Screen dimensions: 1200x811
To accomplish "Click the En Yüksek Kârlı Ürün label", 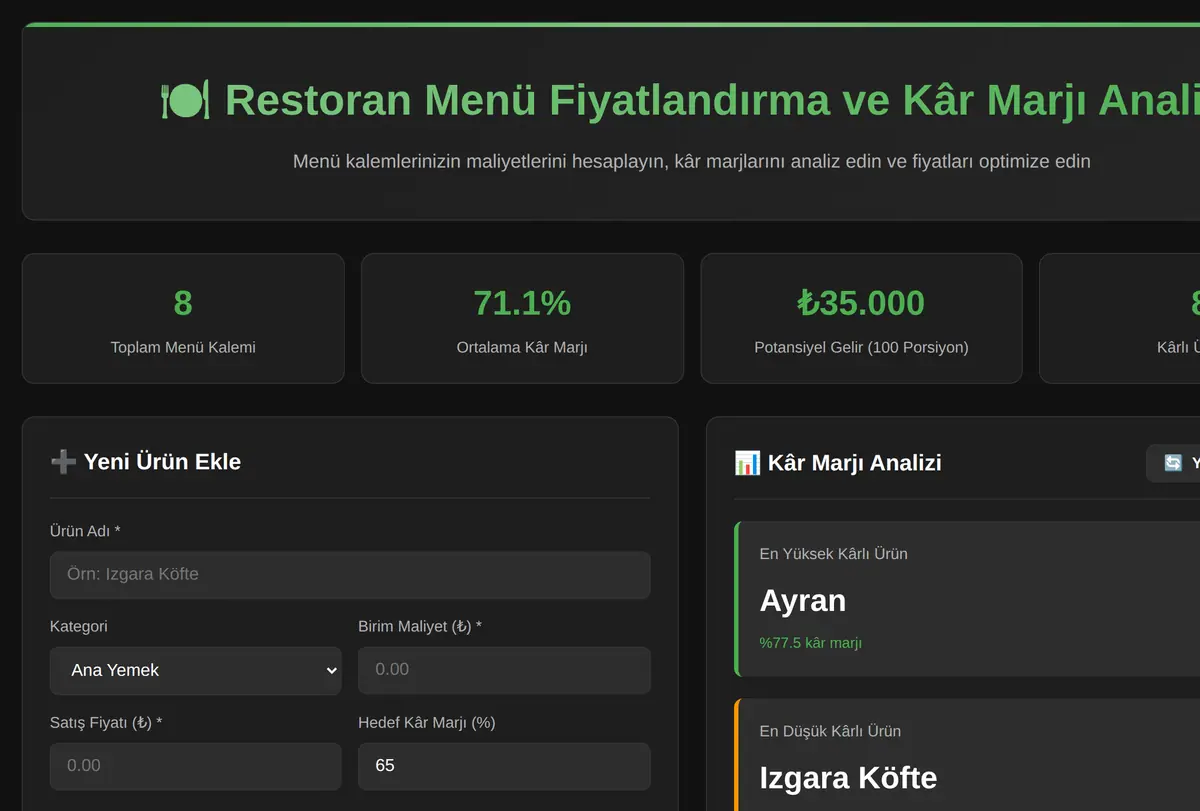I will [x=834, y=554].
